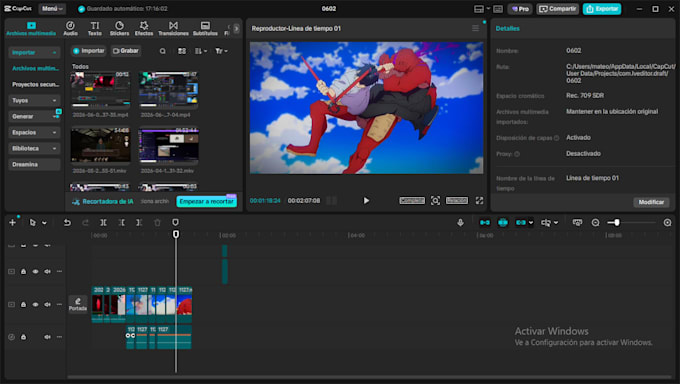
Task: Delete left of playhead with trim-left icon
Action: pos(121,223)
